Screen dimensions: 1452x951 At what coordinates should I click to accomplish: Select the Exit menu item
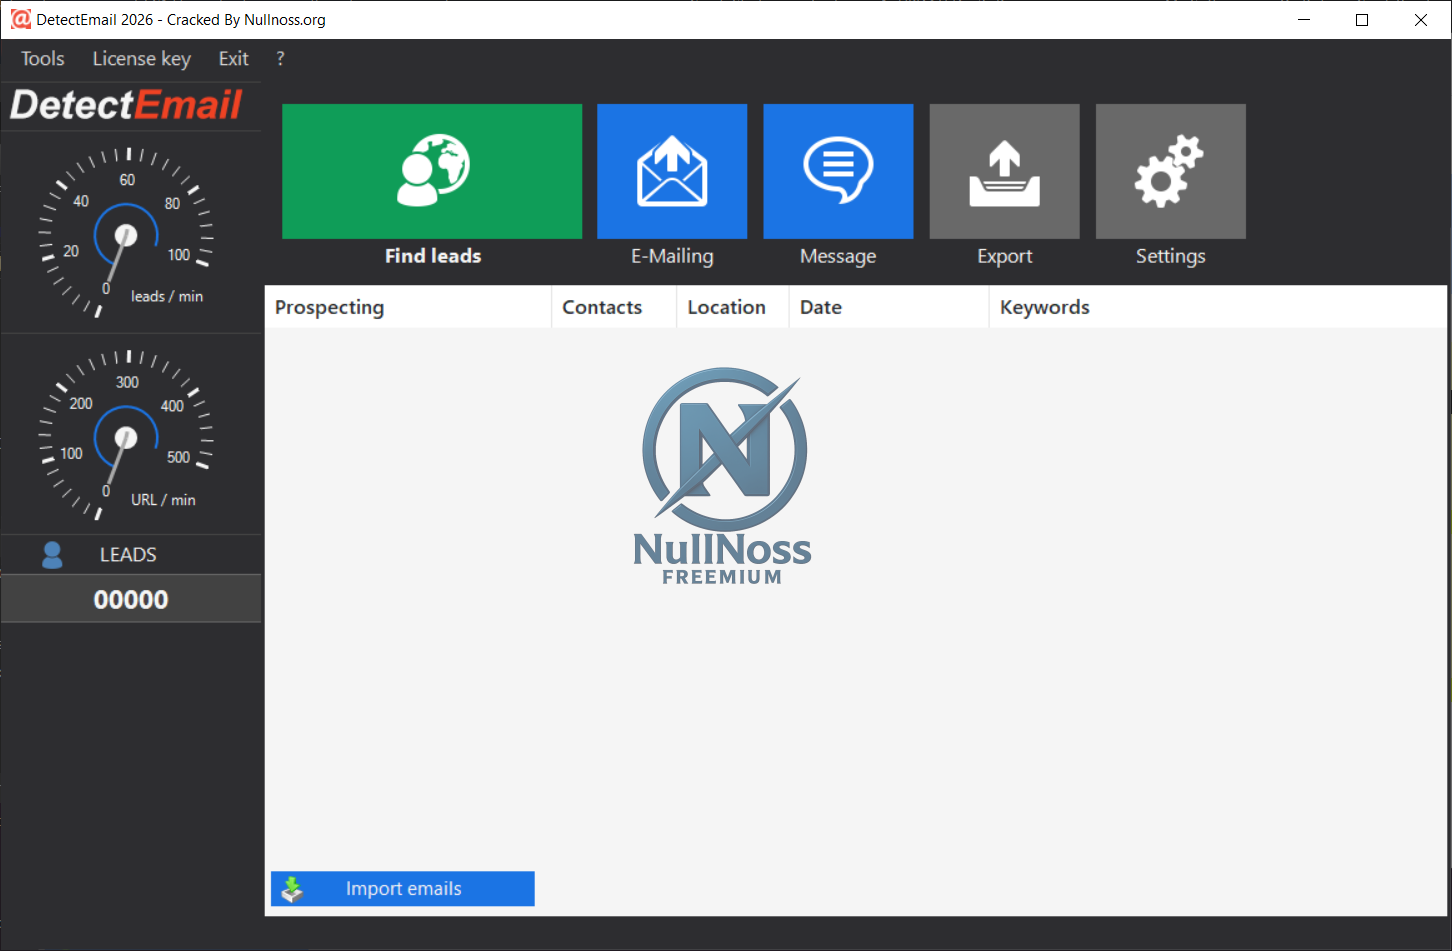[x=233, y=59]
